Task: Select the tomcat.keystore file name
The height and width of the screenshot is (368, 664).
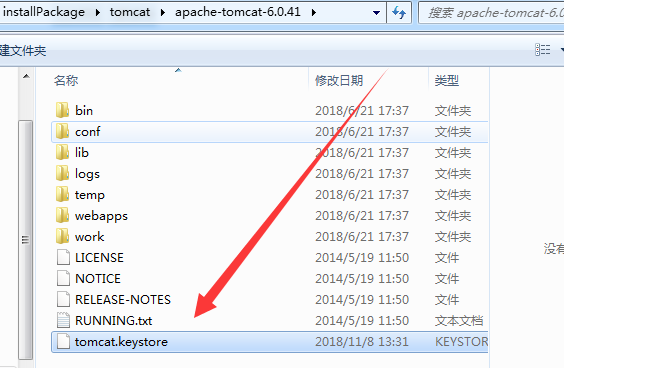Action: [121, 342]
